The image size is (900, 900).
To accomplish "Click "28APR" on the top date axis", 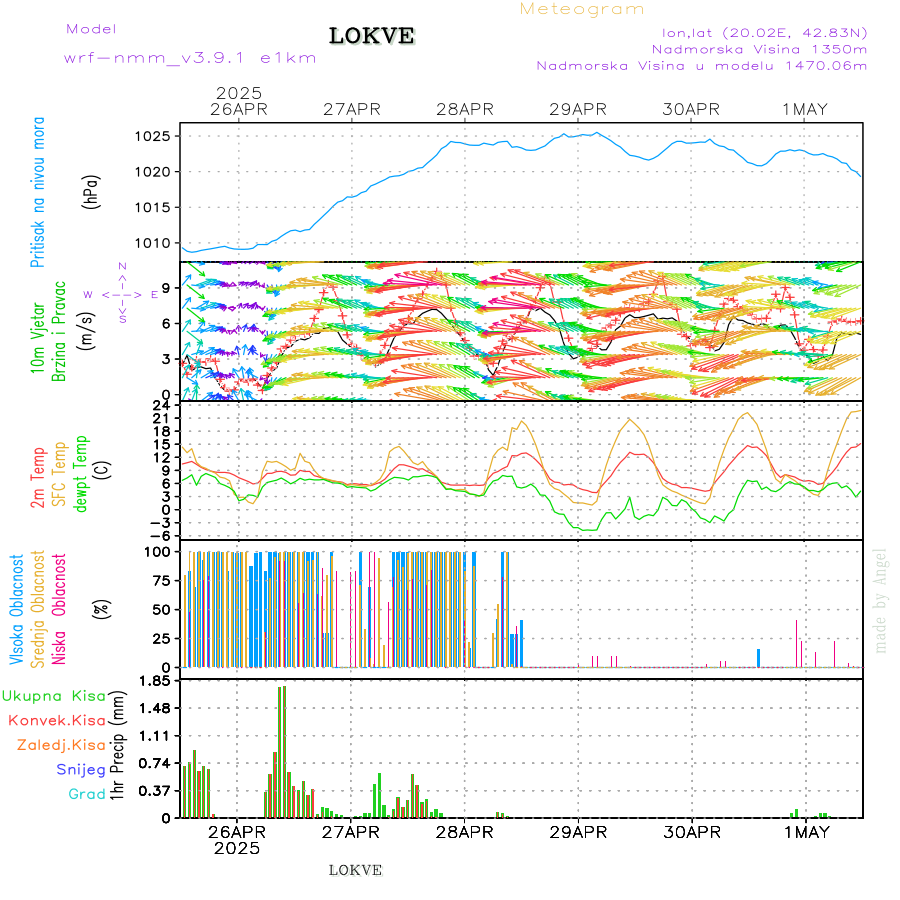I will click(465, 109).
